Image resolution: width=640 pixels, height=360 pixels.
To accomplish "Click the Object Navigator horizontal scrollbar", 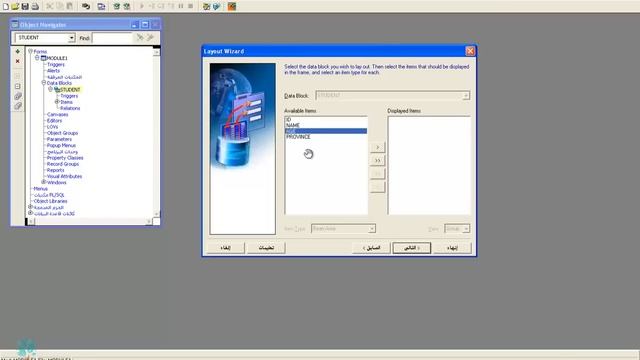I will tap(89, 222).
